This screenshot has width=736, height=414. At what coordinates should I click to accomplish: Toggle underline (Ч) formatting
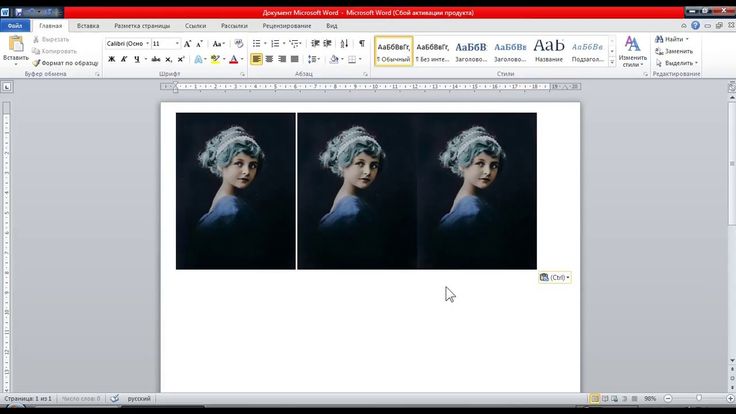pyautogui.click(x=137, y=59)
